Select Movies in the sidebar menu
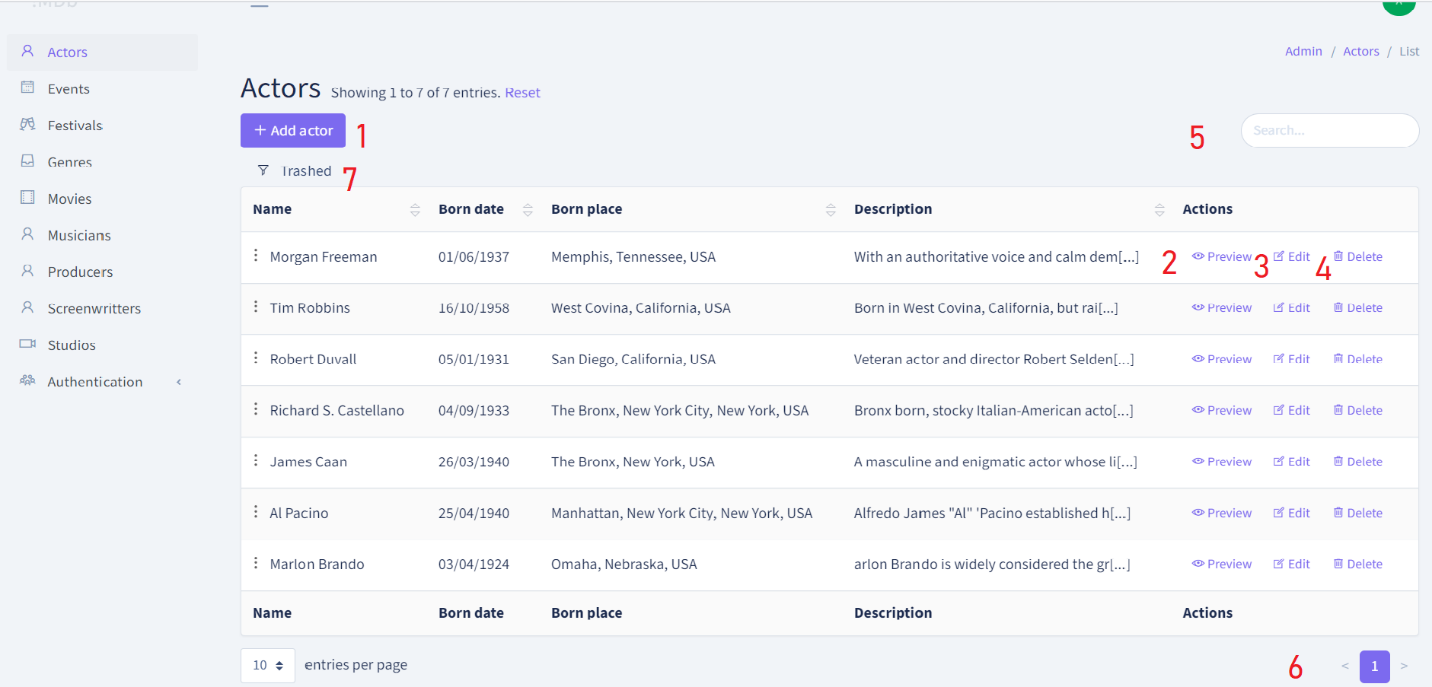The image size is (1432, 687). click(67, 198)
